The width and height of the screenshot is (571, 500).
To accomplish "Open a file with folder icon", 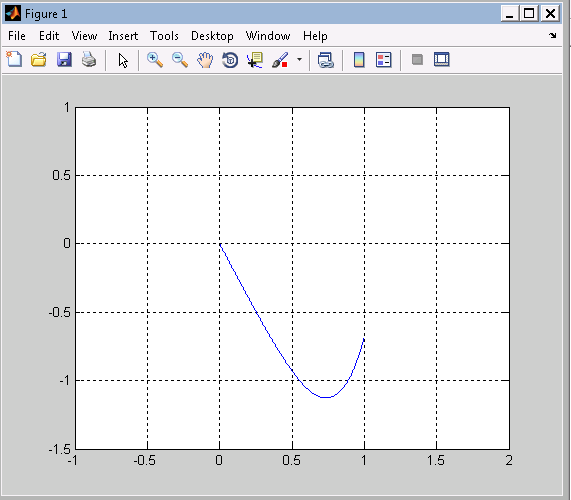I will tap(39, 59).
